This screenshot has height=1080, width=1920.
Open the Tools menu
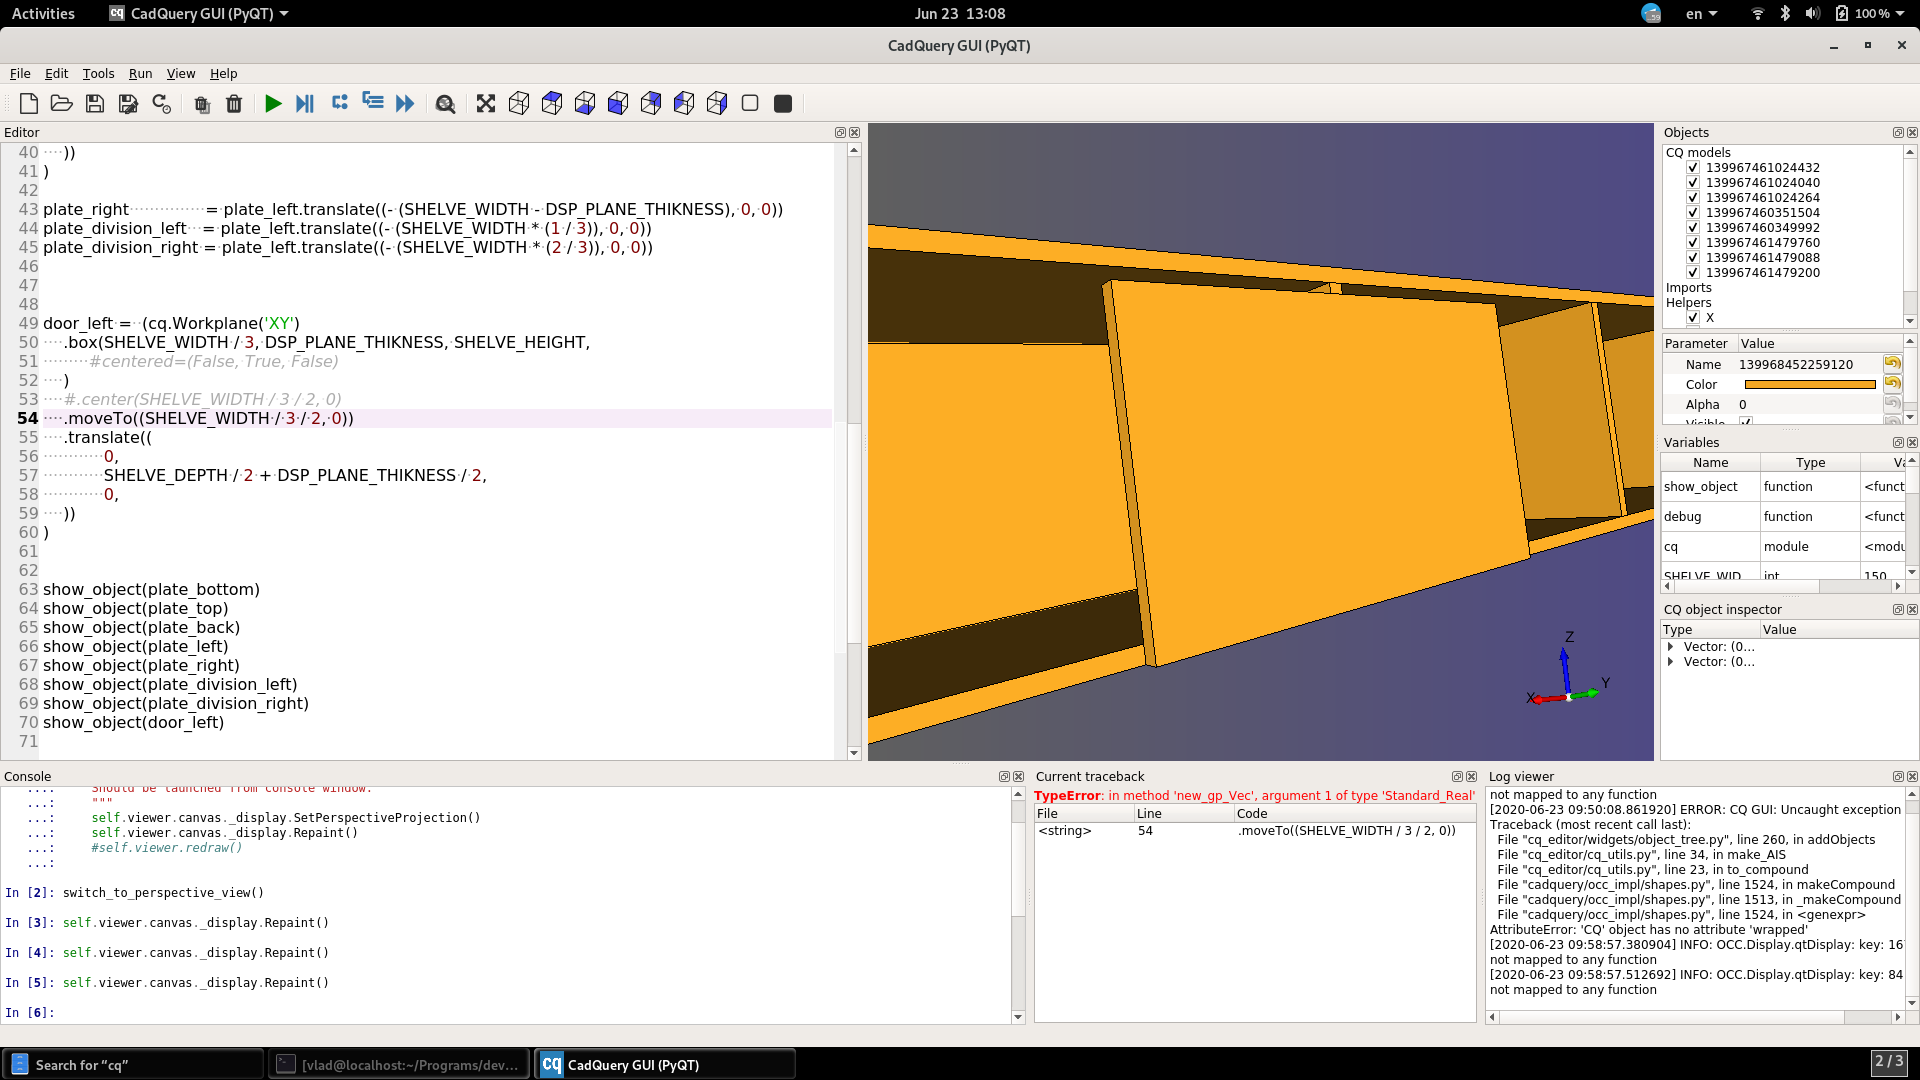click(98, 73)
